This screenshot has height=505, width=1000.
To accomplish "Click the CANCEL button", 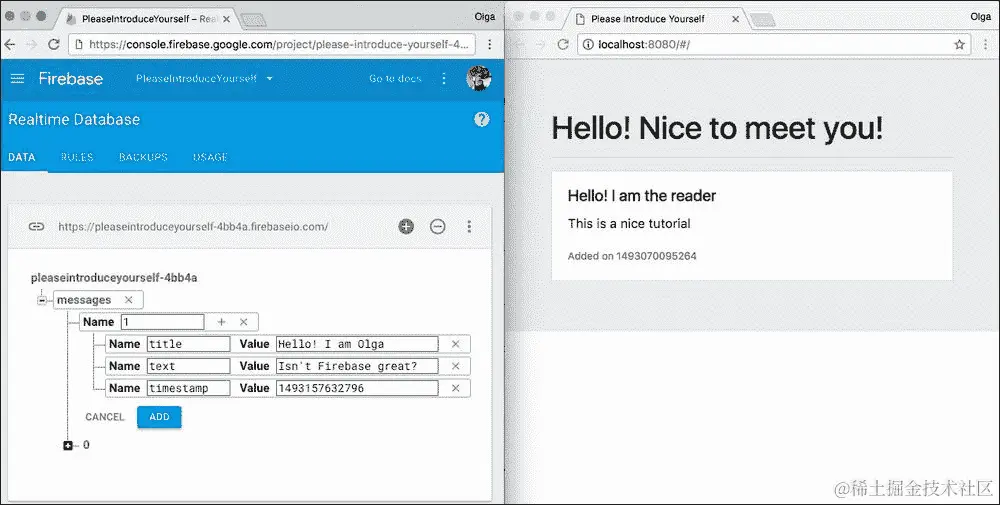I will tap(105, 417).
